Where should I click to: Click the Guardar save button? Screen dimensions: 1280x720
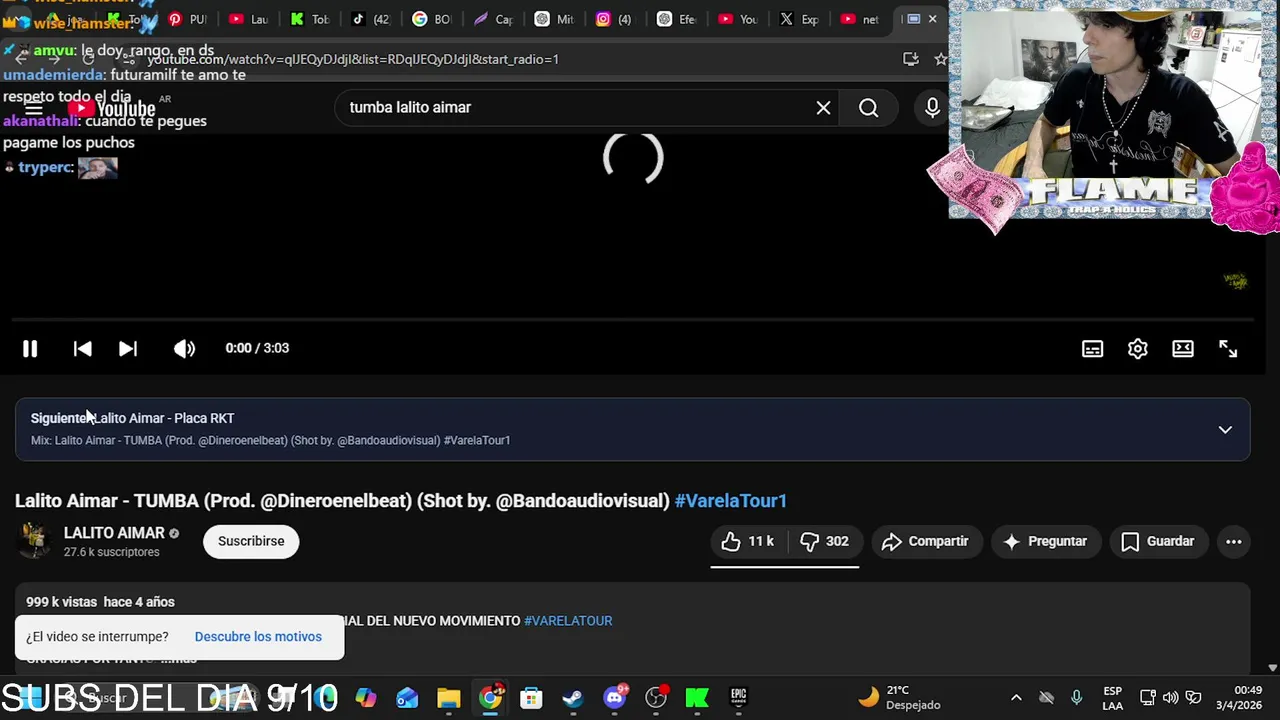1158,541
